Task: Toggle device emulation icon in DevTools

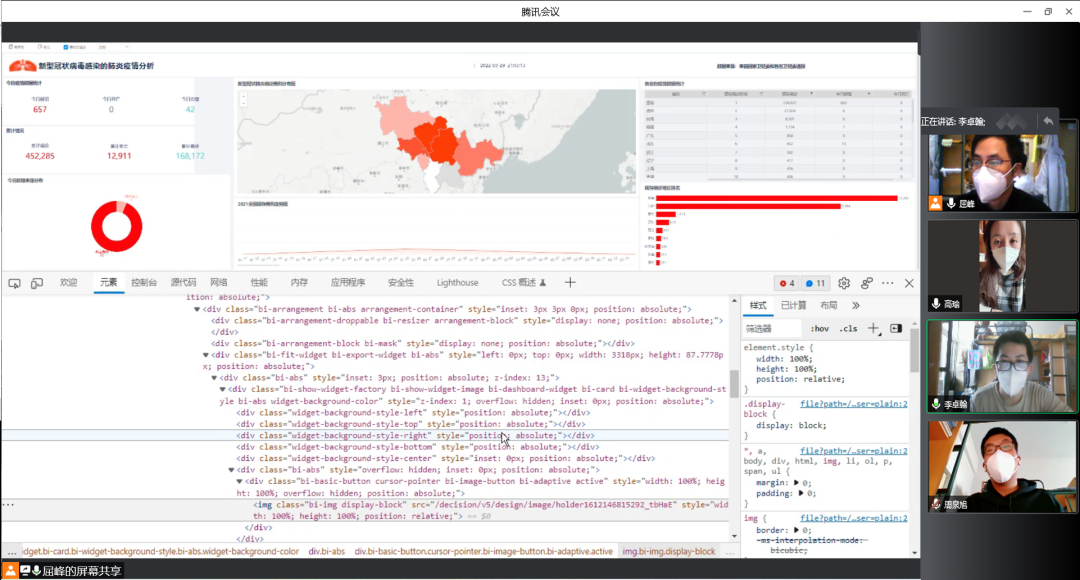Action: coord(37,283)
